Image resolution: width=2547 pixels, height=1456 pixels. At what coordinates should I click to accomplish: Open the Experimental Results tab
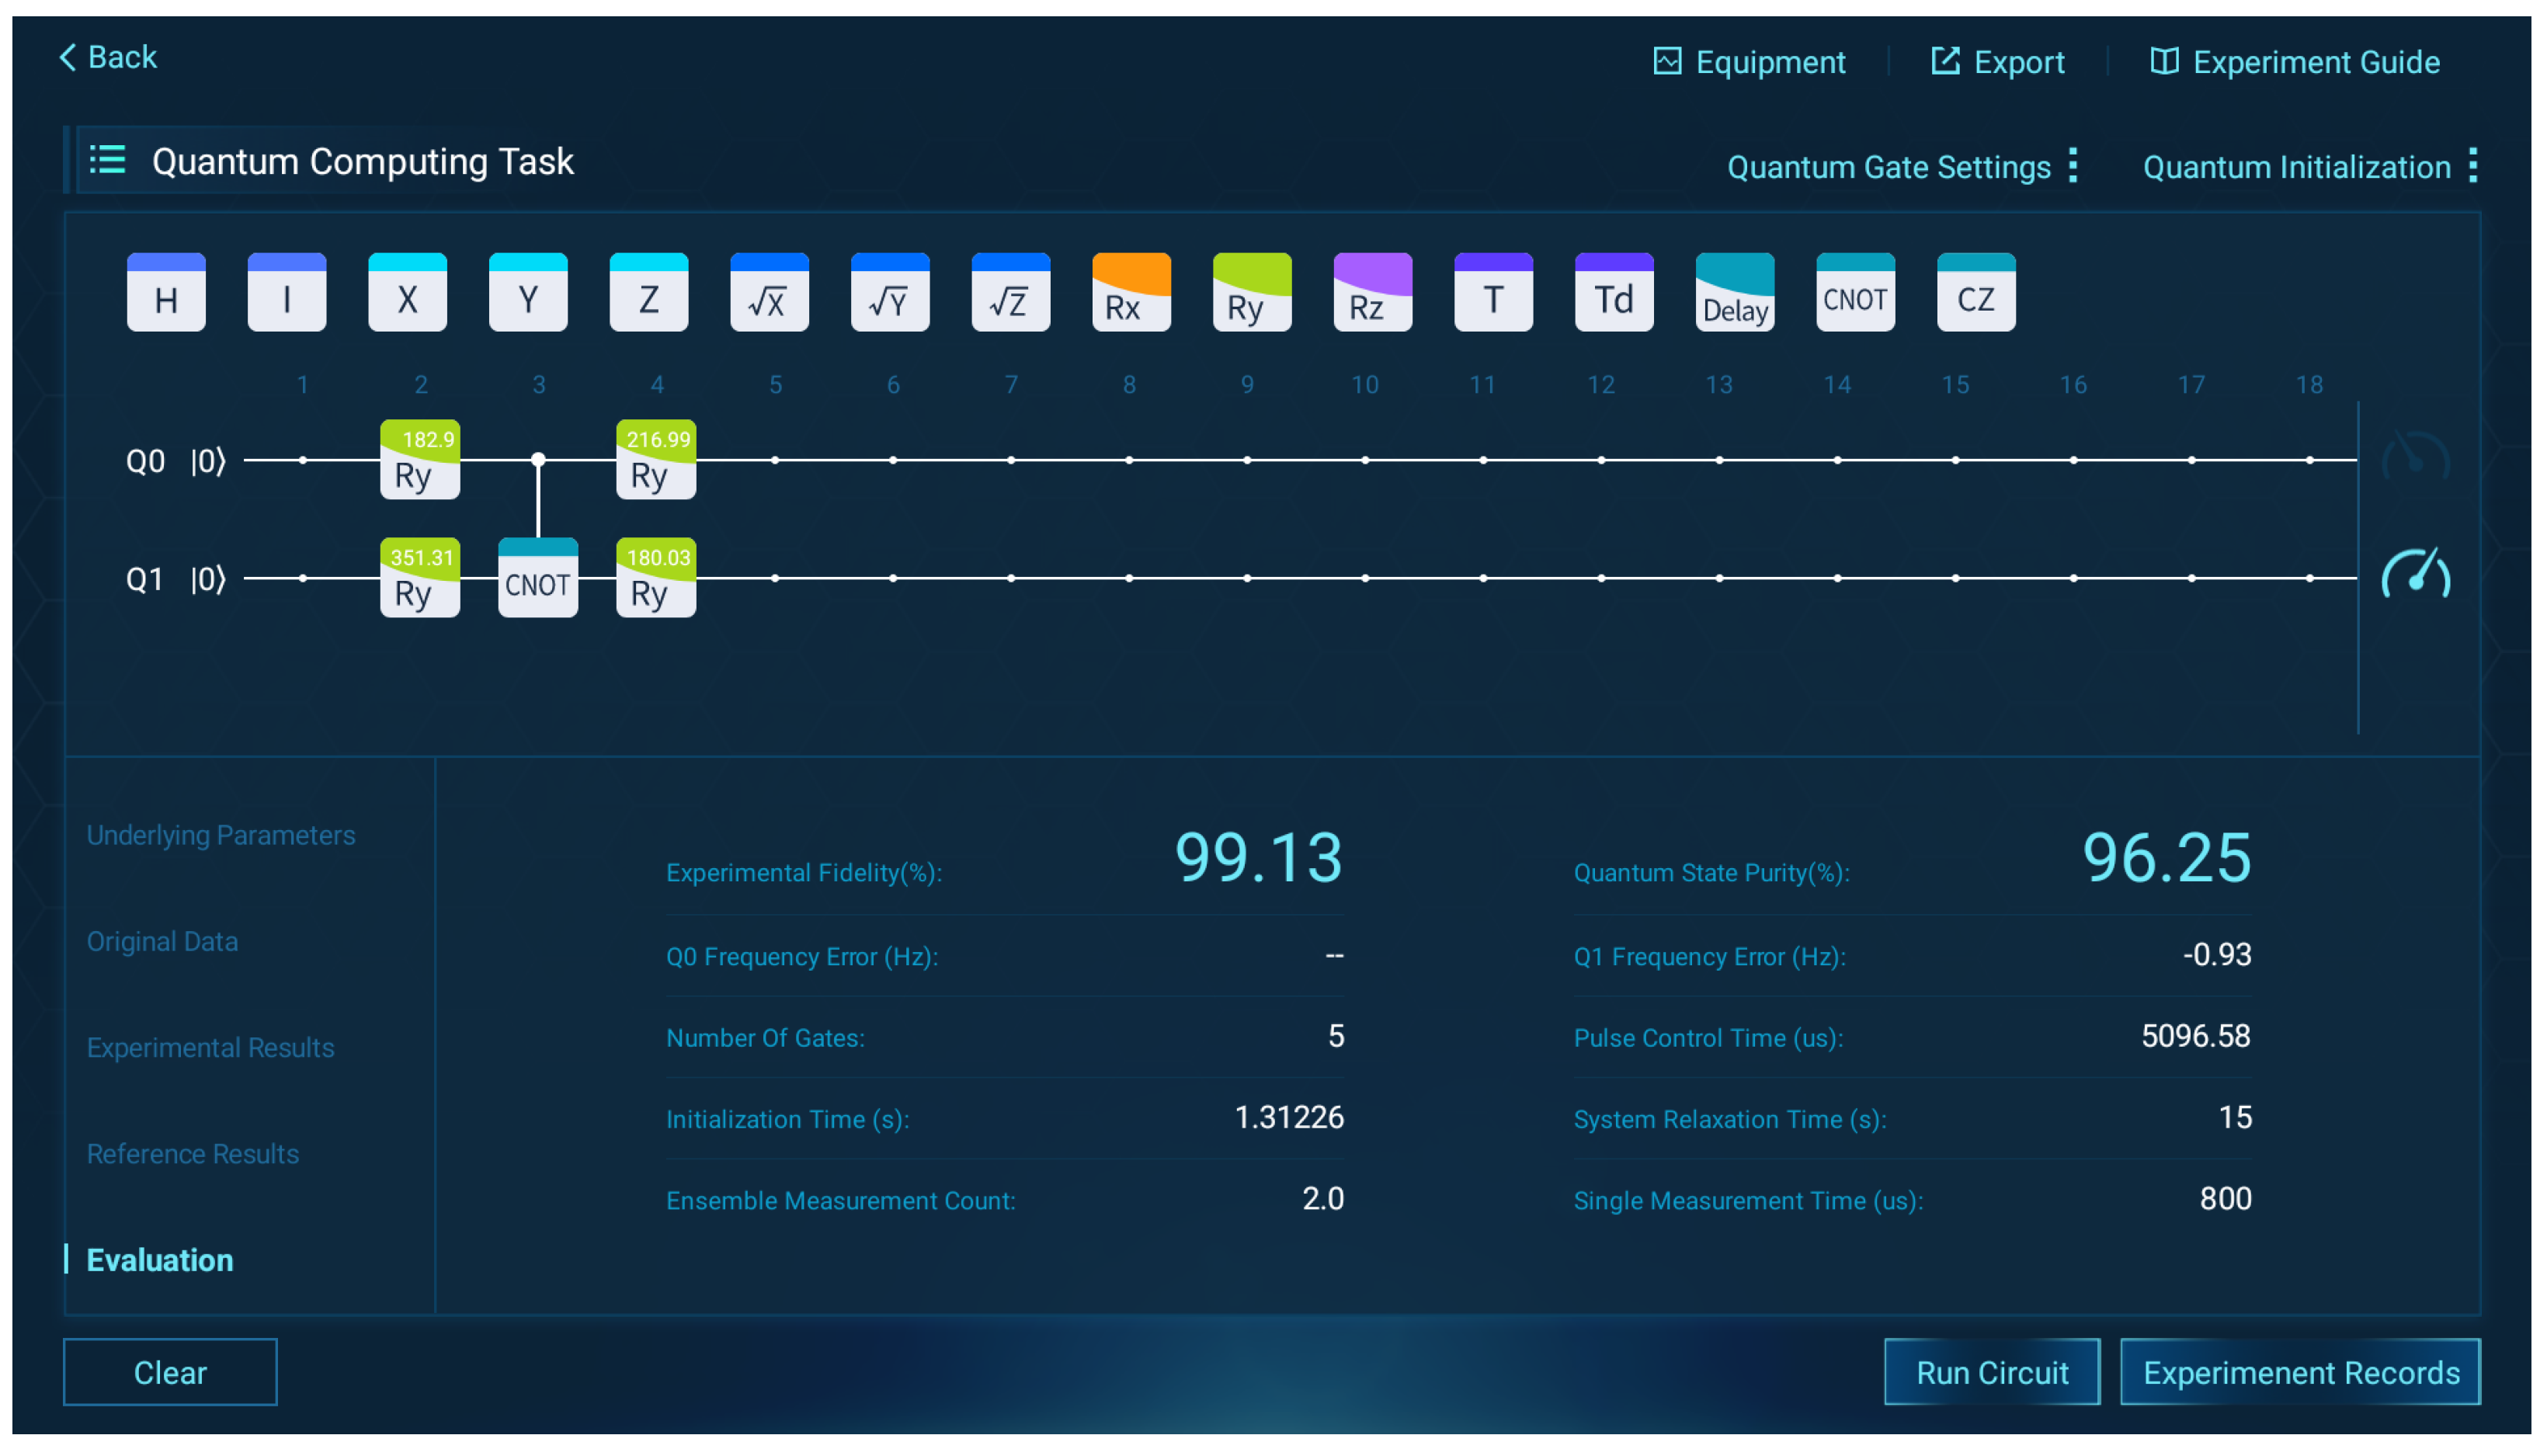(x=210, y=1047)
